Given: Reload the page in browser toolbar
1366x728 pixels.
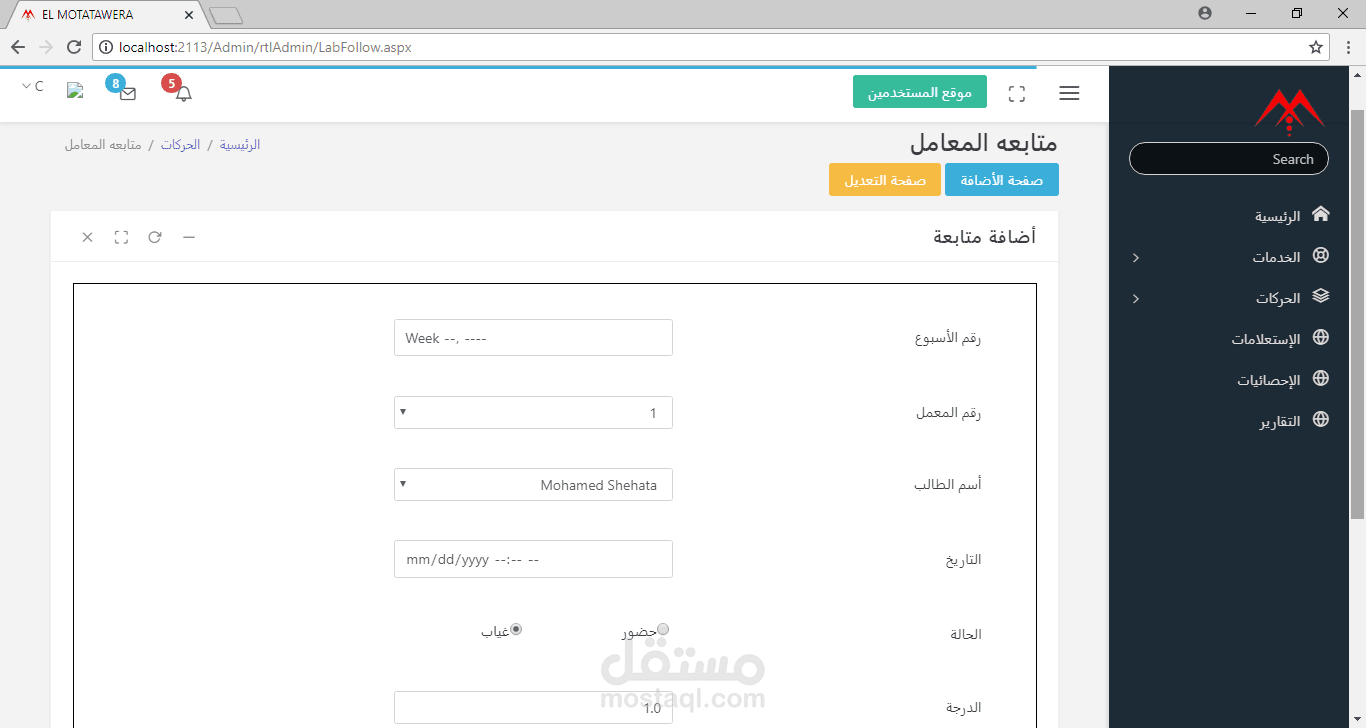Looking at the screenshot, I should 73,47.
